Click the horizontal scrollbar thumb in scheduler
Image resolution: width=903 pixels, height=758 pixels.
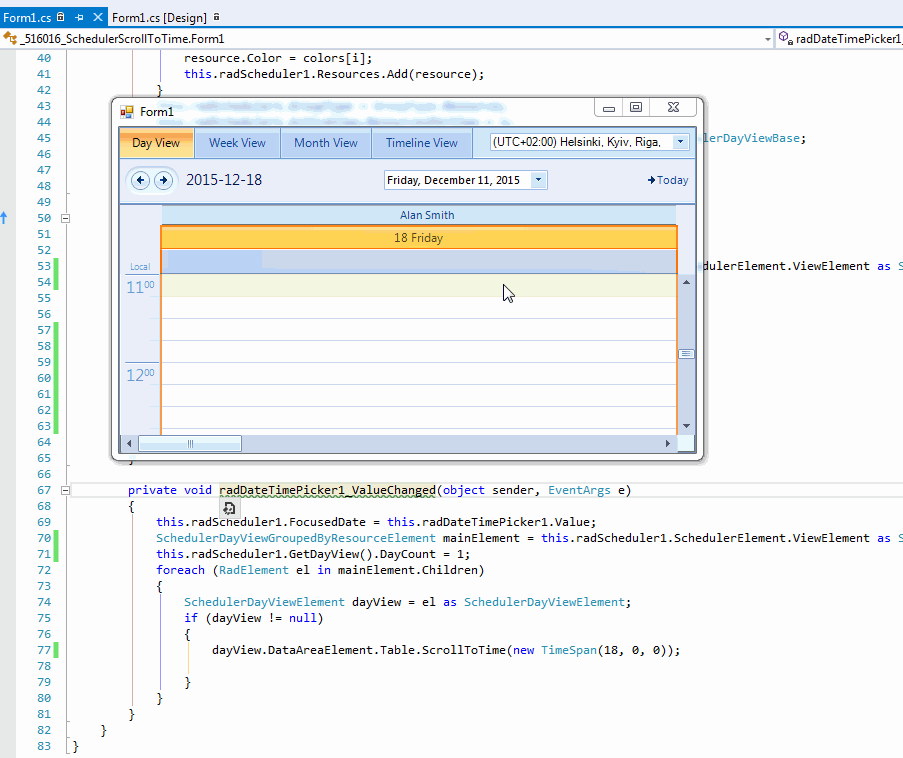pyautogui.click(x=189, y=444)
